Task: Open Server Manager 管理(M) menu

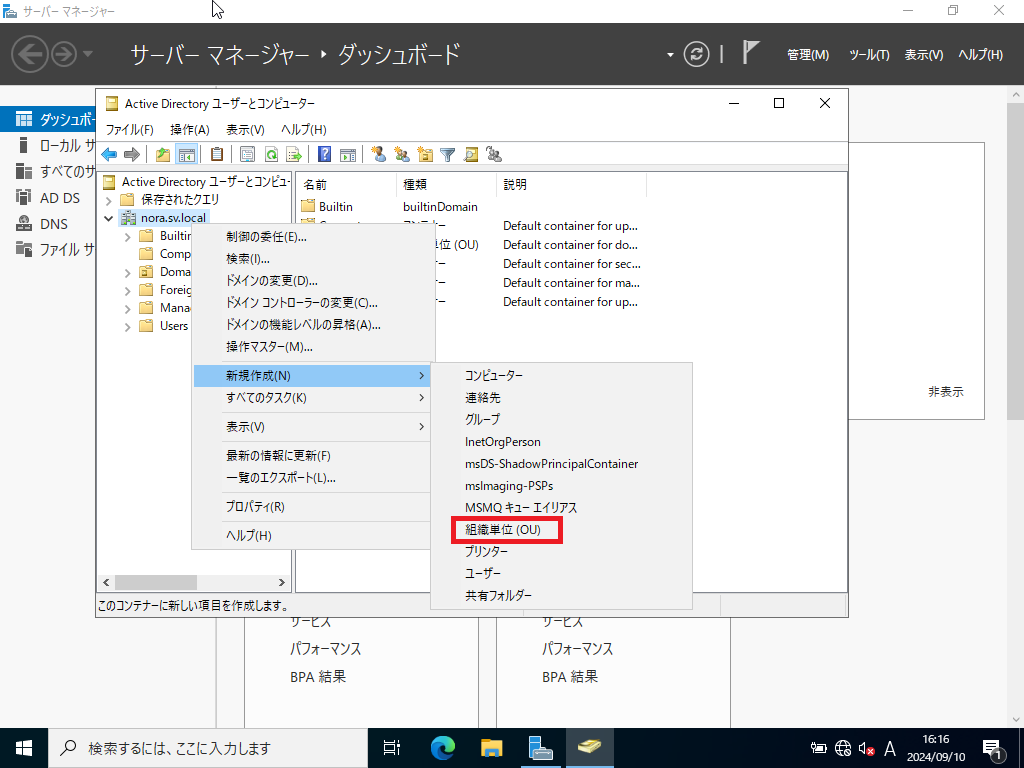Action: point(808,55)
